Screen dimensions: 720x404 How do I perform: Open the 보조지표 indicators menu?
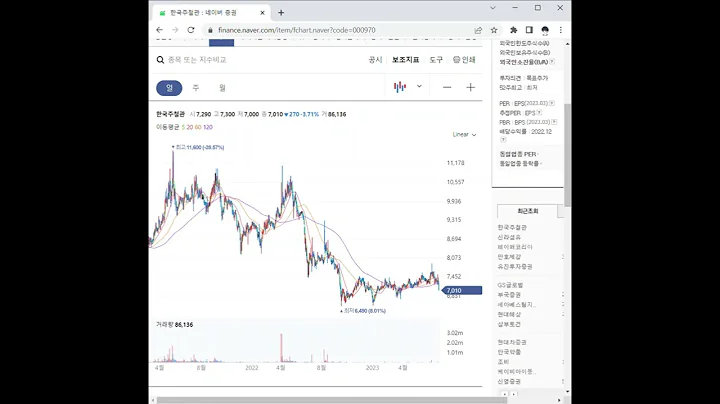405,60
